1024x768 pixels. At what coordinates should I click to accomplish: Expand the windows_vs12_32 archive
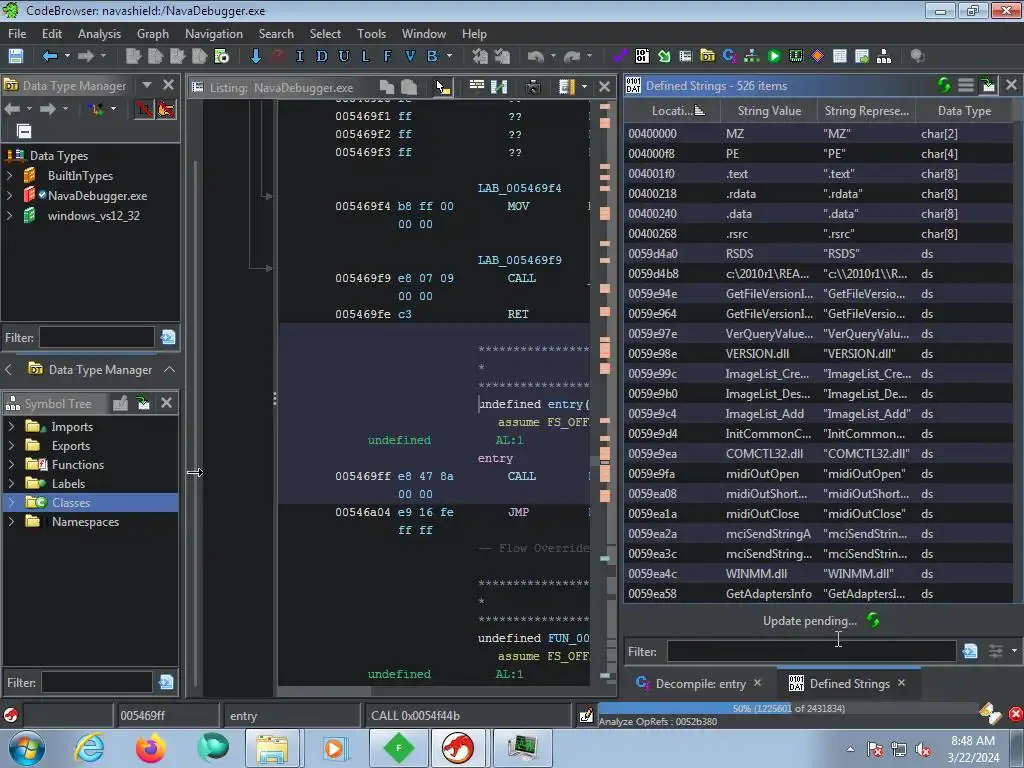click(10, 216)
